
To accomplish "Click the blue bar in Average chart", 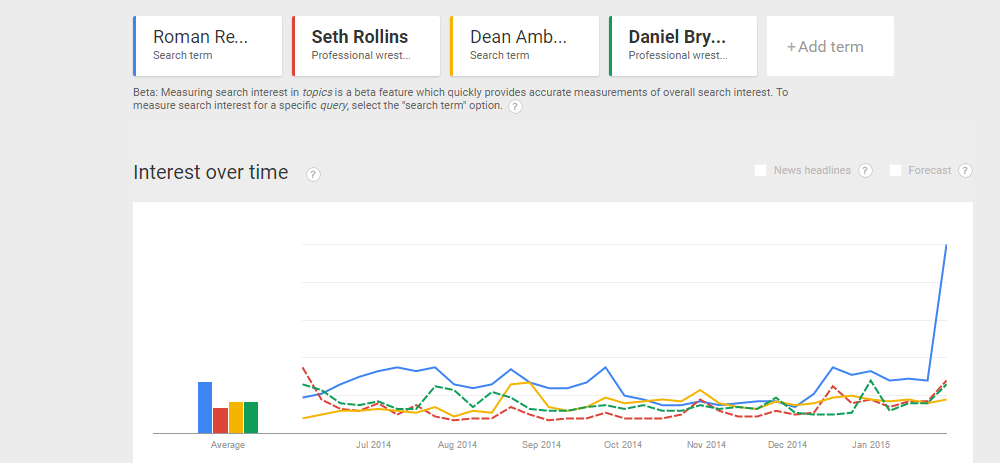I will pos(205,407).
